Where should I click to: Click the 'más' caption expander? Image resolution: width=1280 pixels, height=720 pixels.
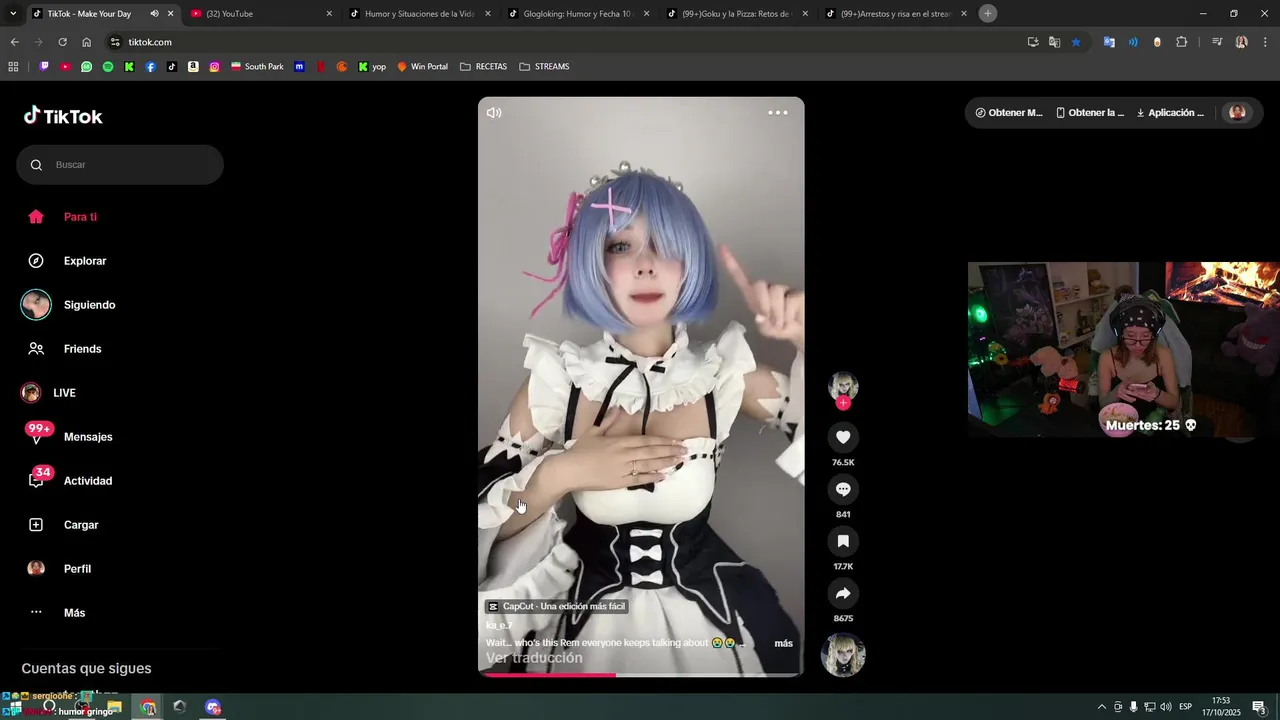pyautogui.click(x=783, y=643)
